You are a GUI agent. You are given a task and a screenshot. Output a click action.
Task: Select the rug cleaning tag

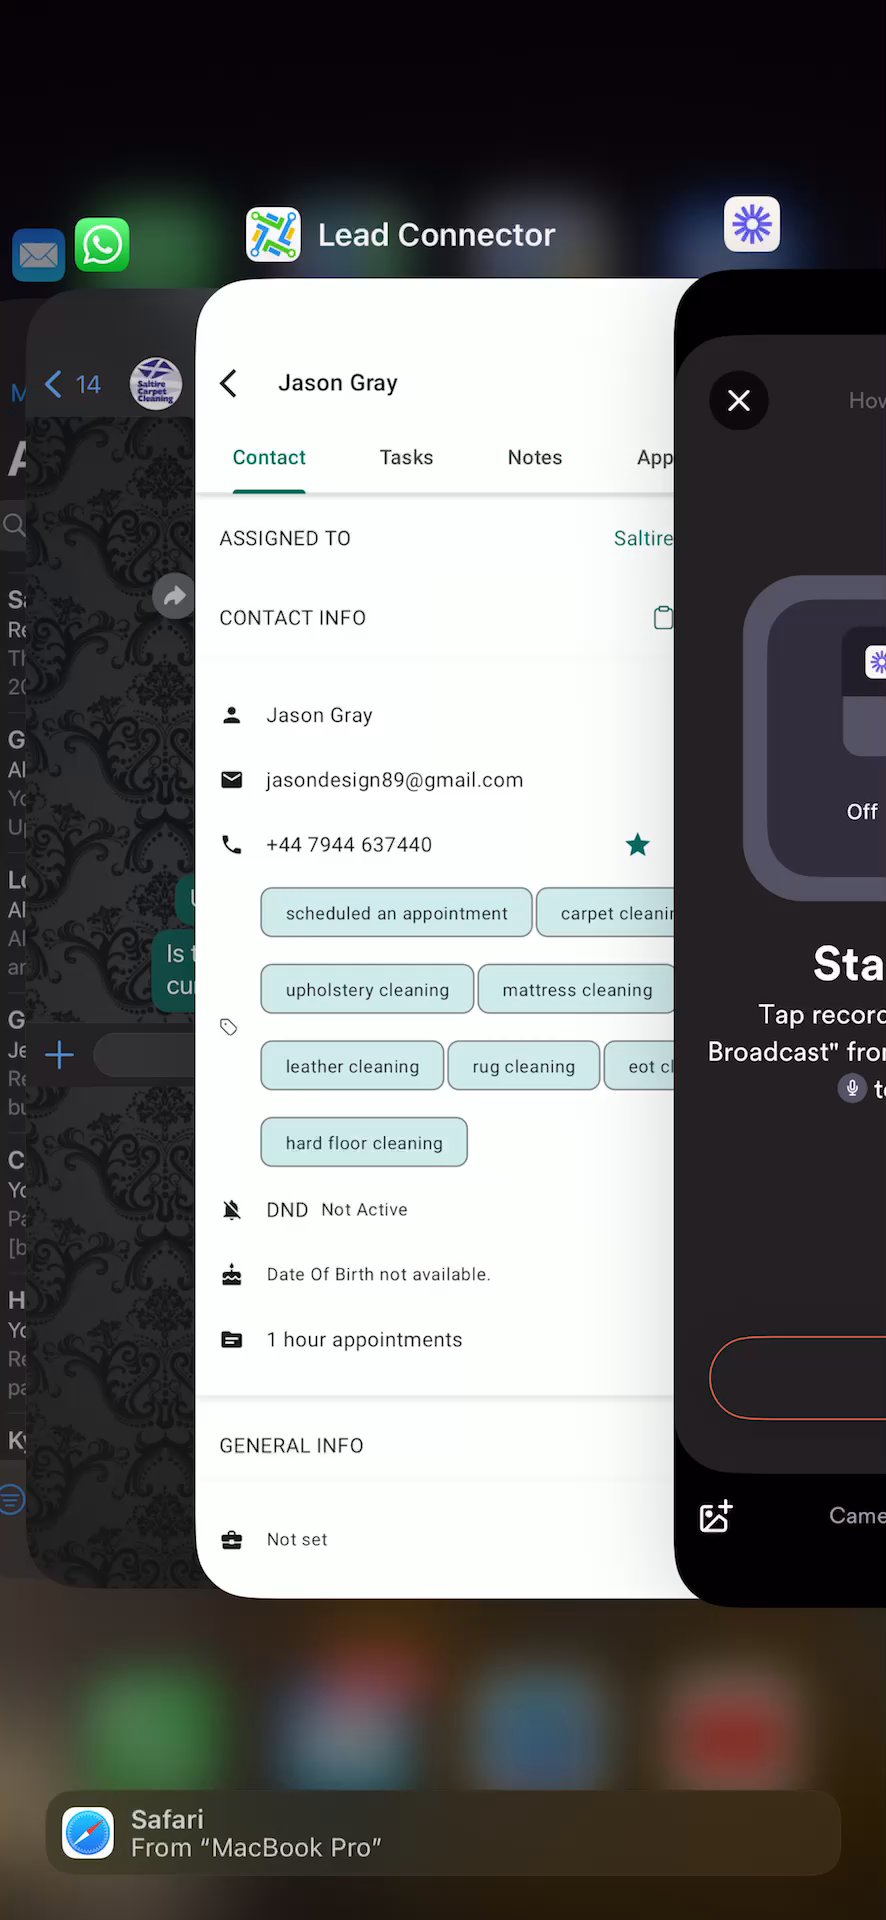click(x=524, y=1066)
